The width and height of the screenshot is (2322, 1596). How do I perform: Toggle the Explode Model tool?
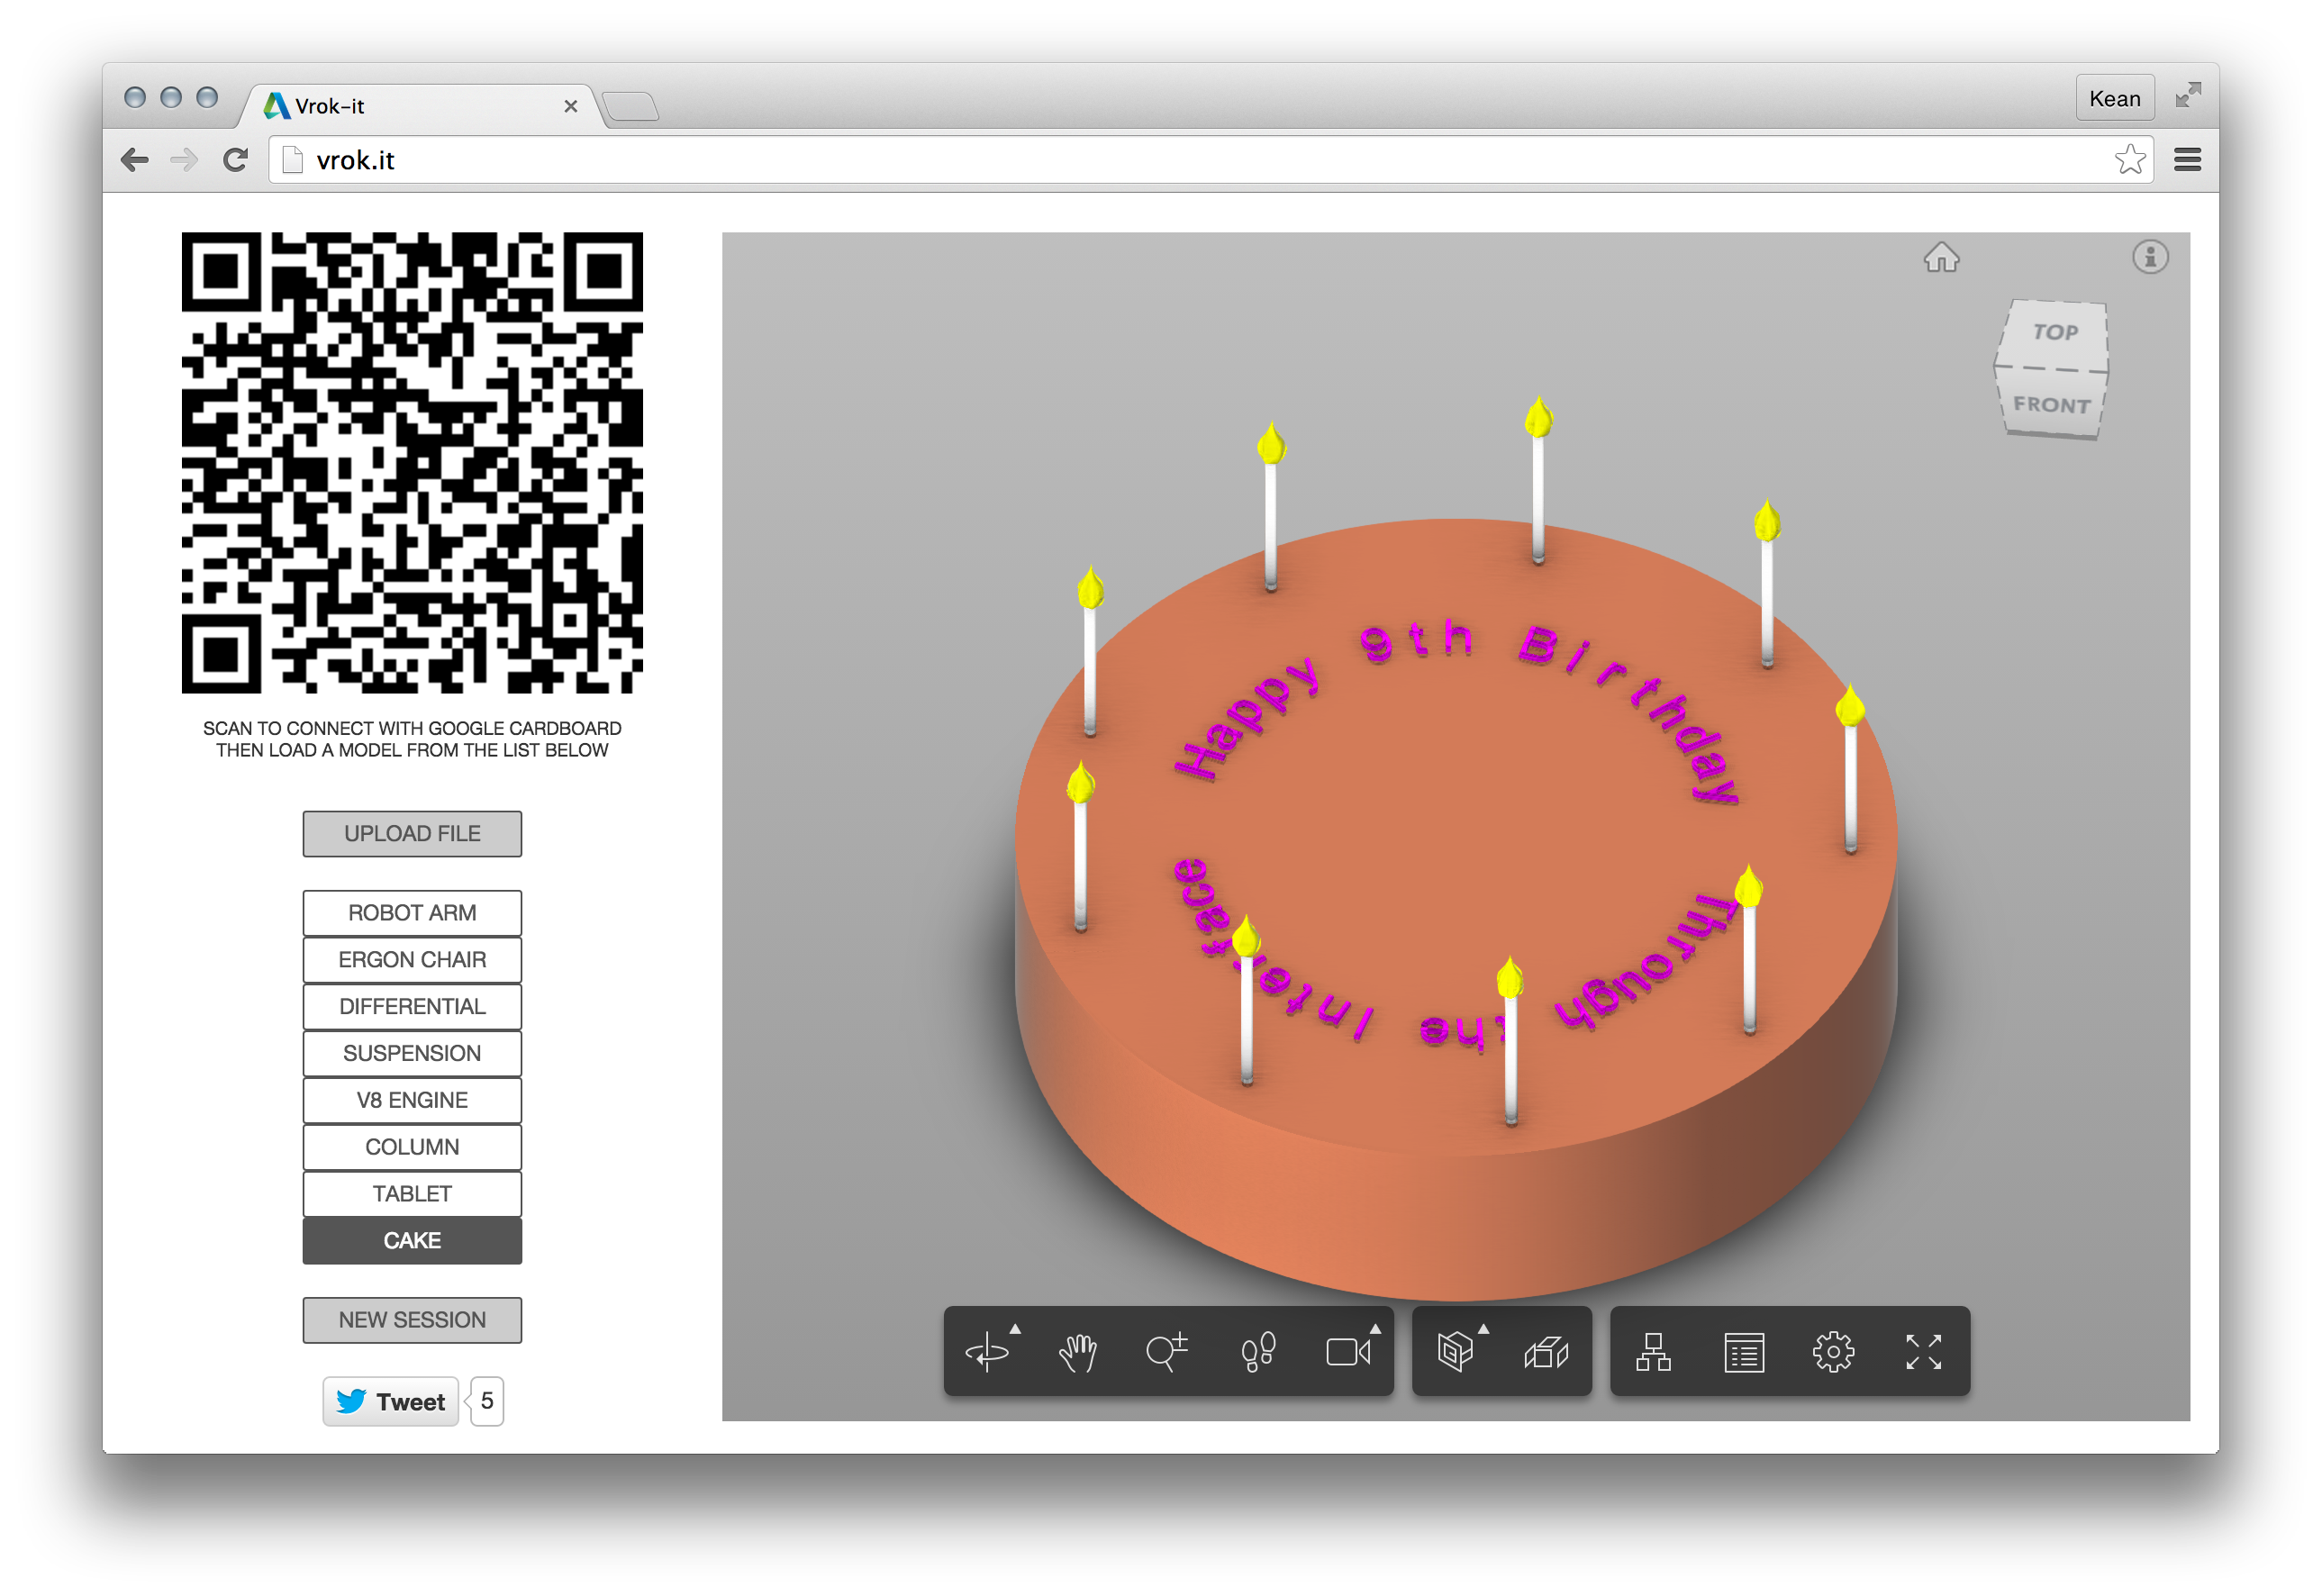click(x=1546, y=1352)
